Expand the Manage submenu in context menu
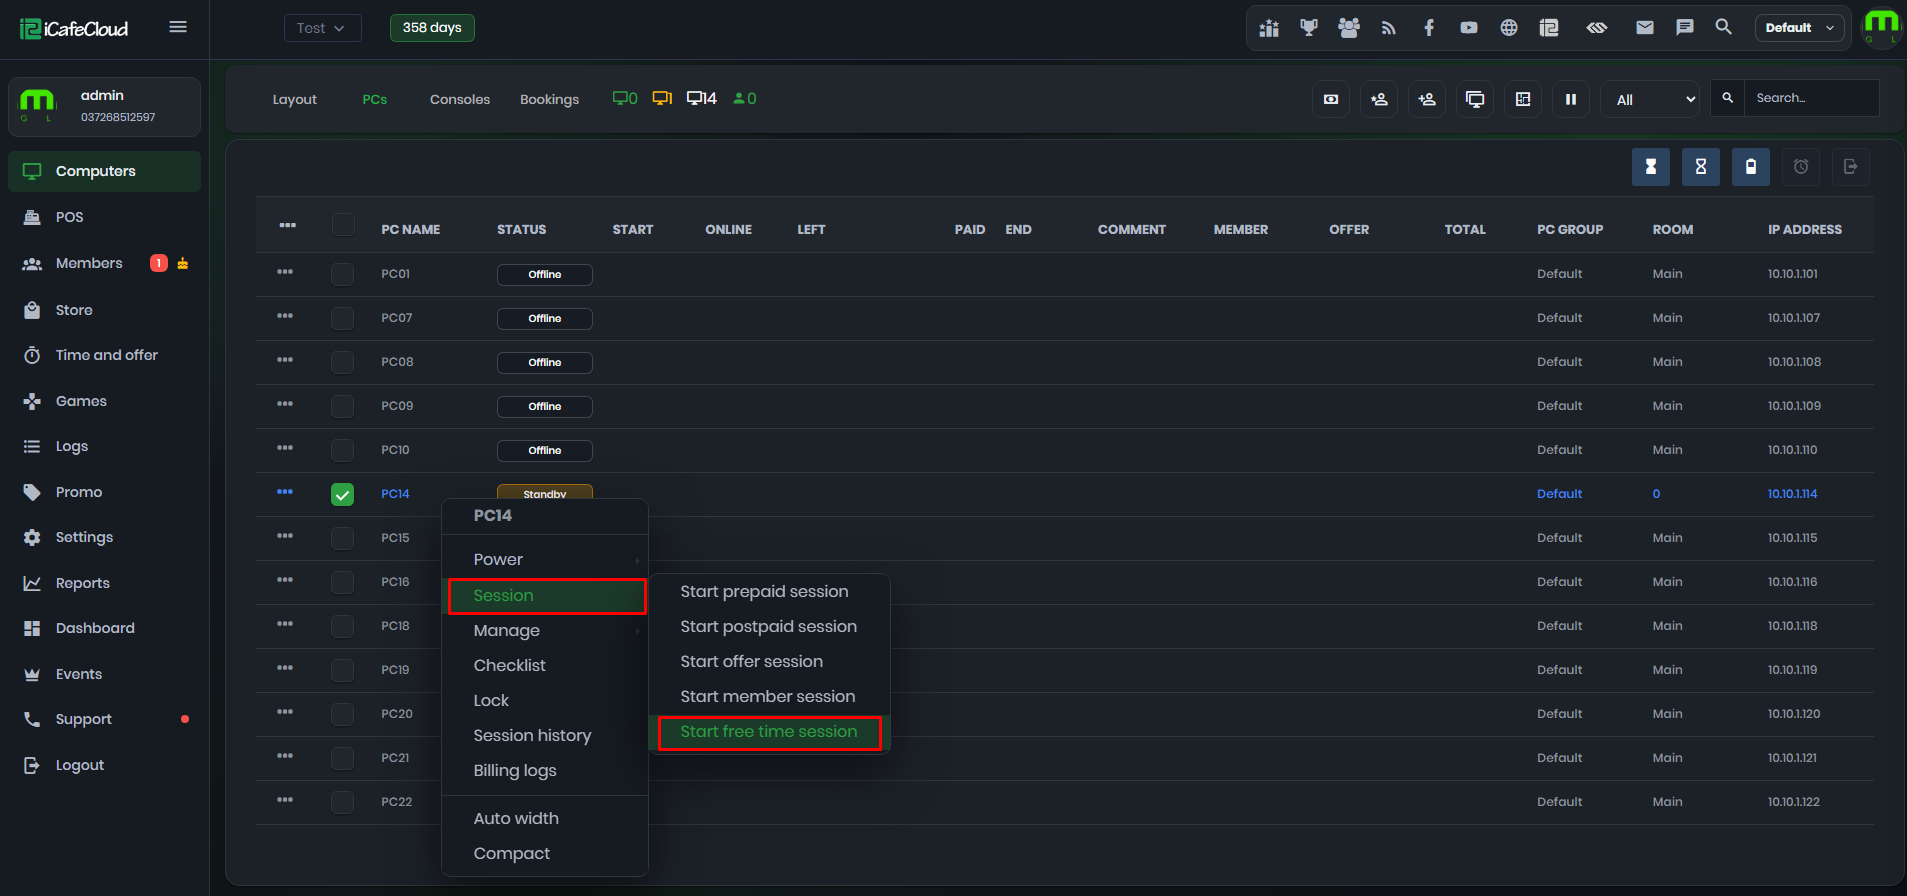Viewport: 1907px width, 896px height. point(545,631)
